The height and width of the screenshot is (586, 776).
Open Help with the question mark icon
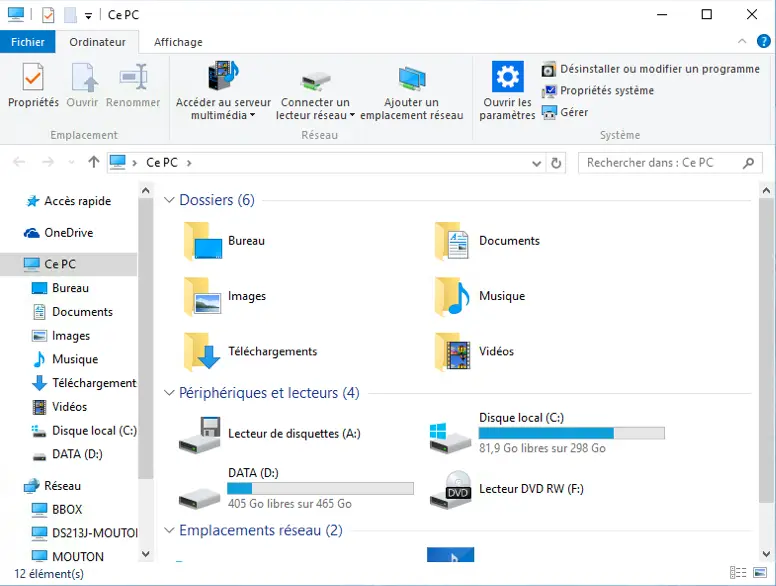[764, 41]
